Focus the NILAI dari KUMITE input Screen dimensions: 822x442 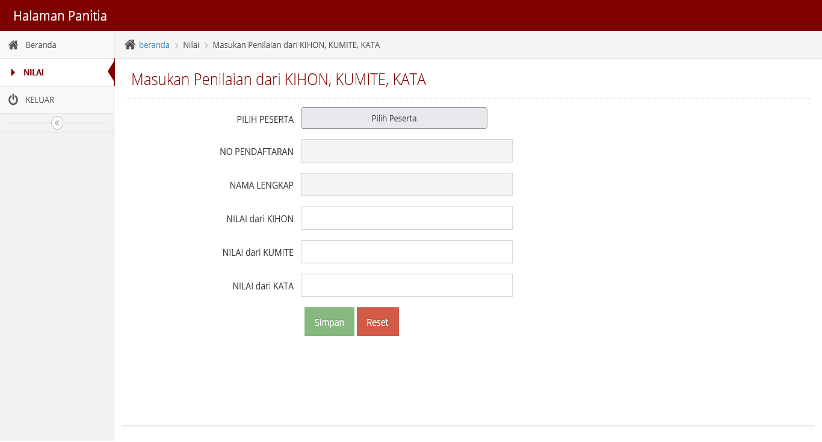[407, 252]
